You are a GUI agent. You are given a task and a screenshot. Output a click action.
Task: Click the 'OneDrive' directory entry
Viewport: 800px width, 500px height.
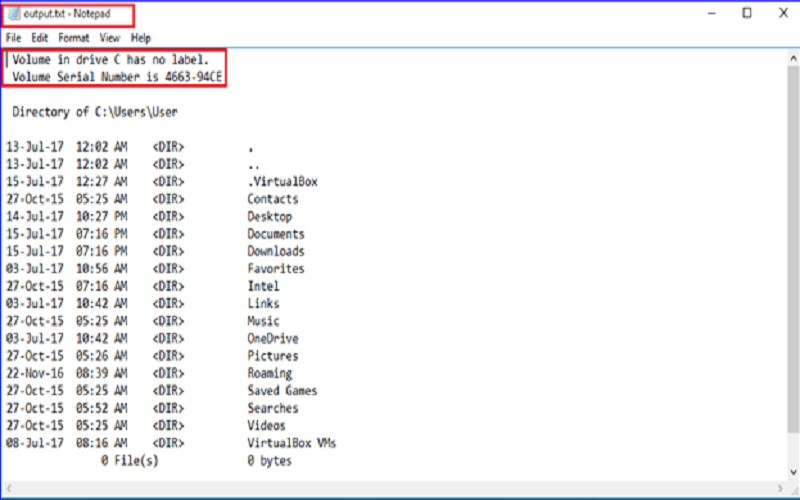[x=273, y=338]
